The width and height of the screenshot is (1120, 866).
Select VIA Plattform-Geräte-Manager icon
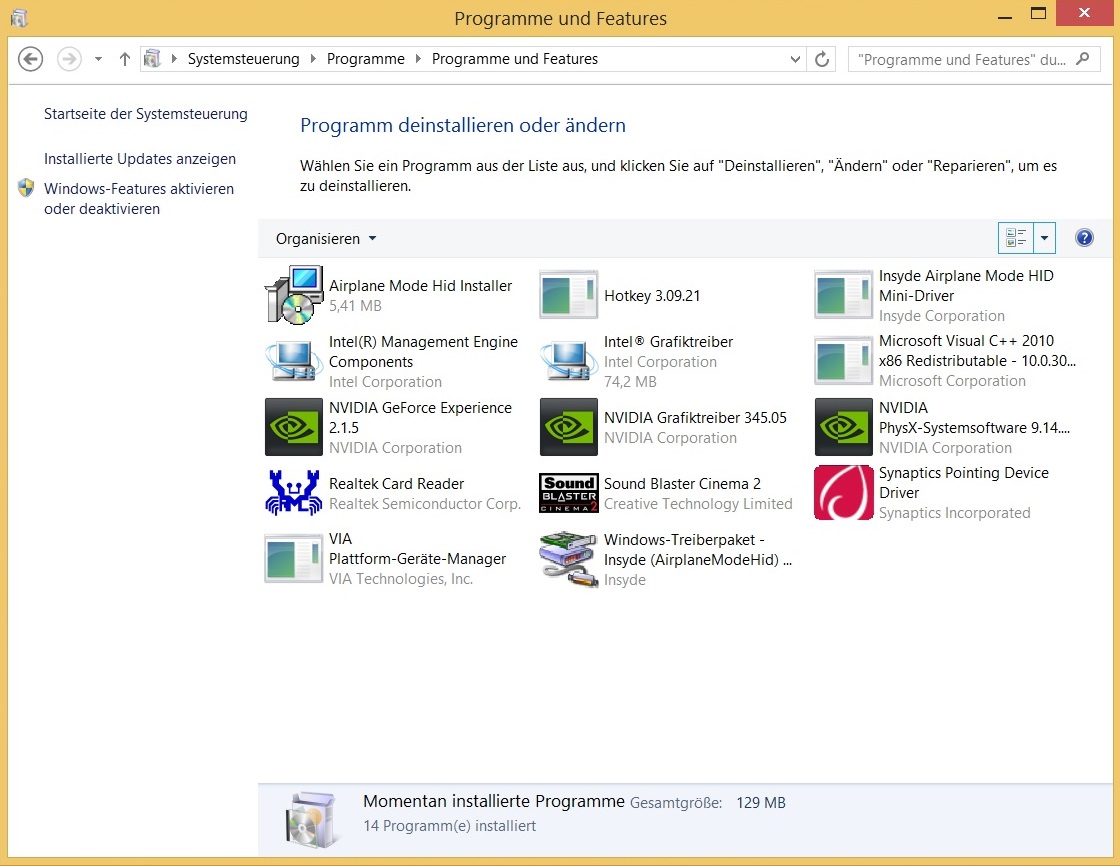(294, 558)
